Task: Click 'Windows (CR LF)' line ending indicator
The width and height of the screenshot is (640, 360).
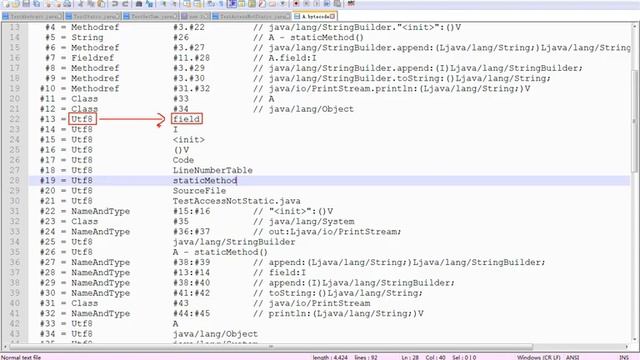Action: tap(538, 357)
